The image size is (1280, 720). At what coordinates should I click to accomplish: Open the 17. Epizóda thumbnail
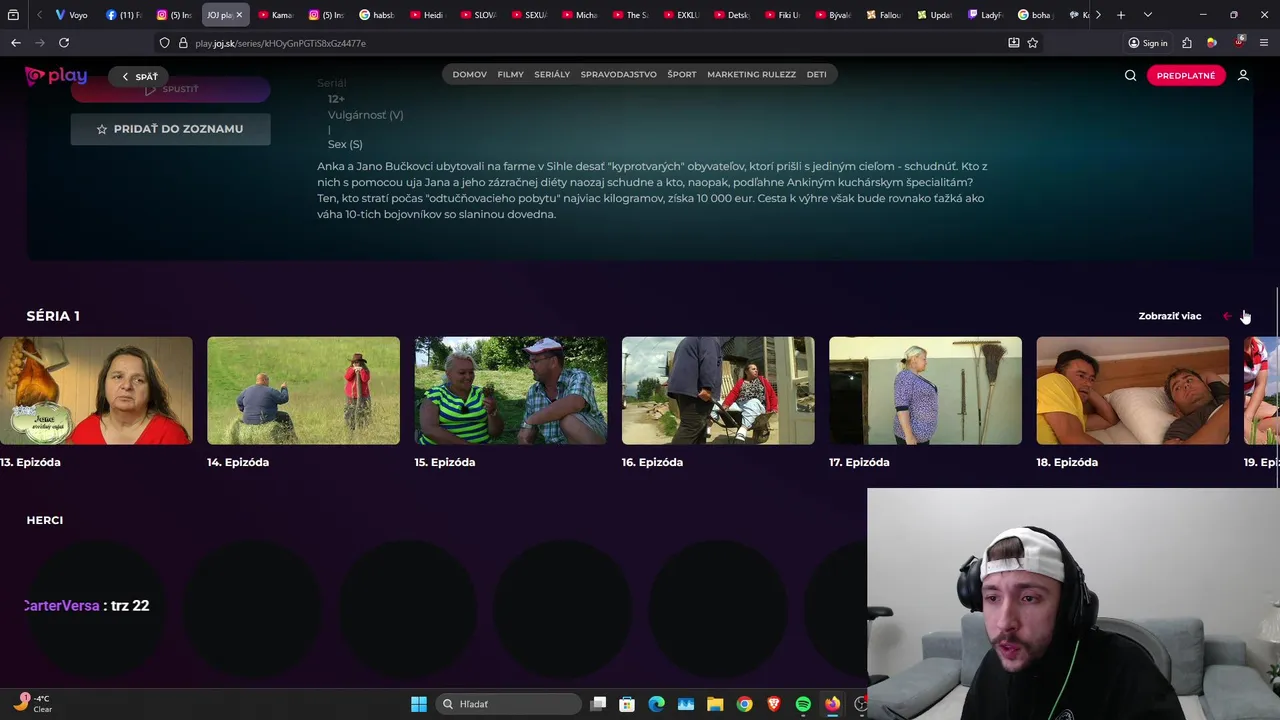pyautogui.click(x=925, y=391)
